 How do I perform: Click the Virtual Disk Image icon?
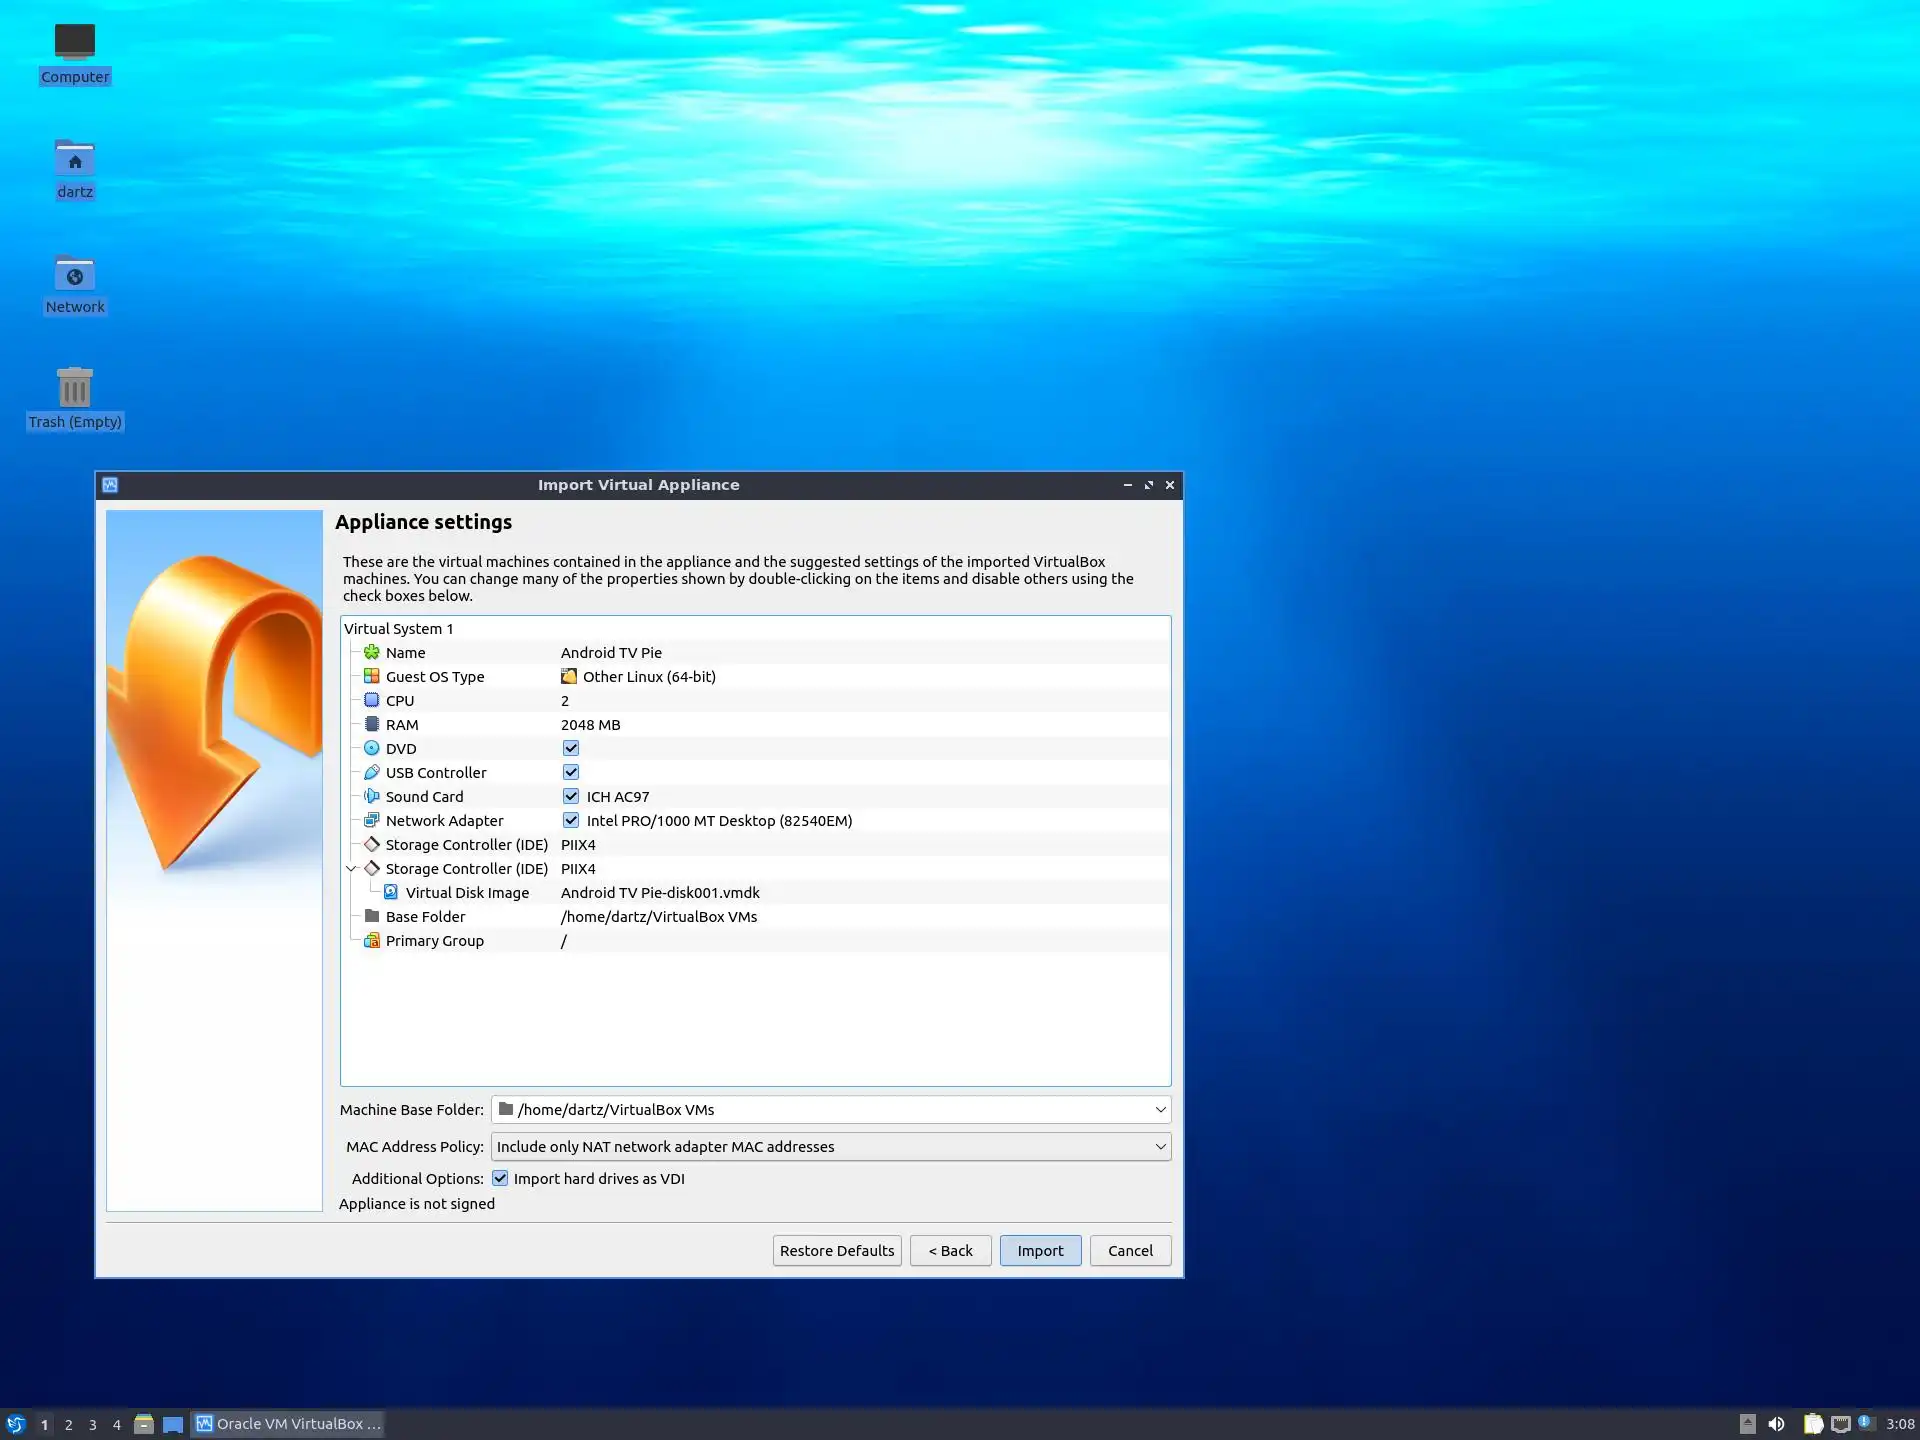pyautogui.click(x=391, y=892)
